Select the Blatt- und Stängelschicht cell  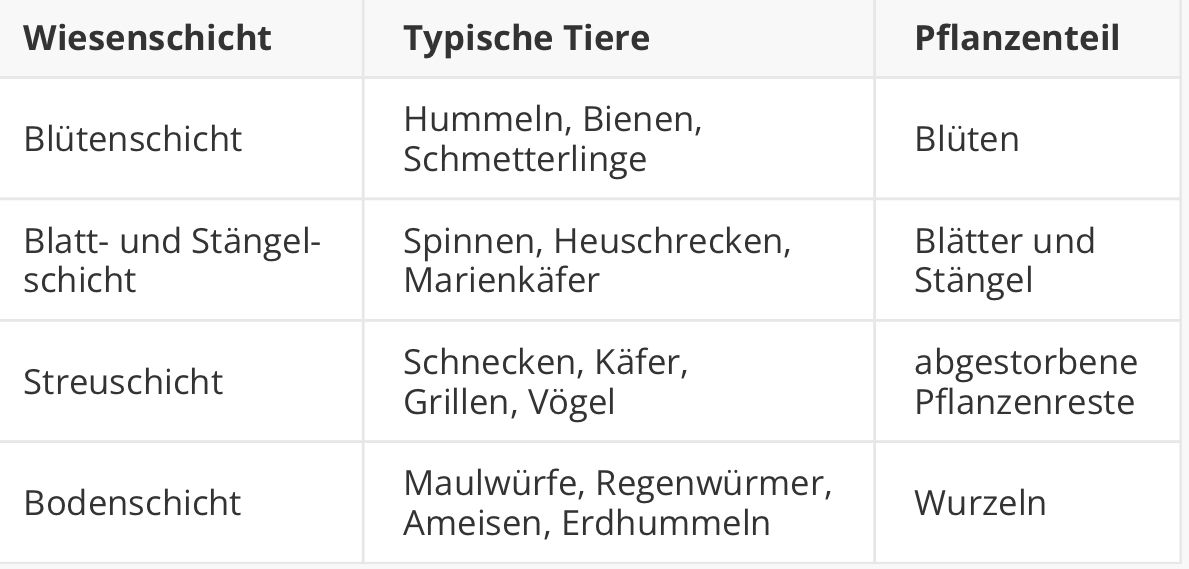[x=181, y=259]
